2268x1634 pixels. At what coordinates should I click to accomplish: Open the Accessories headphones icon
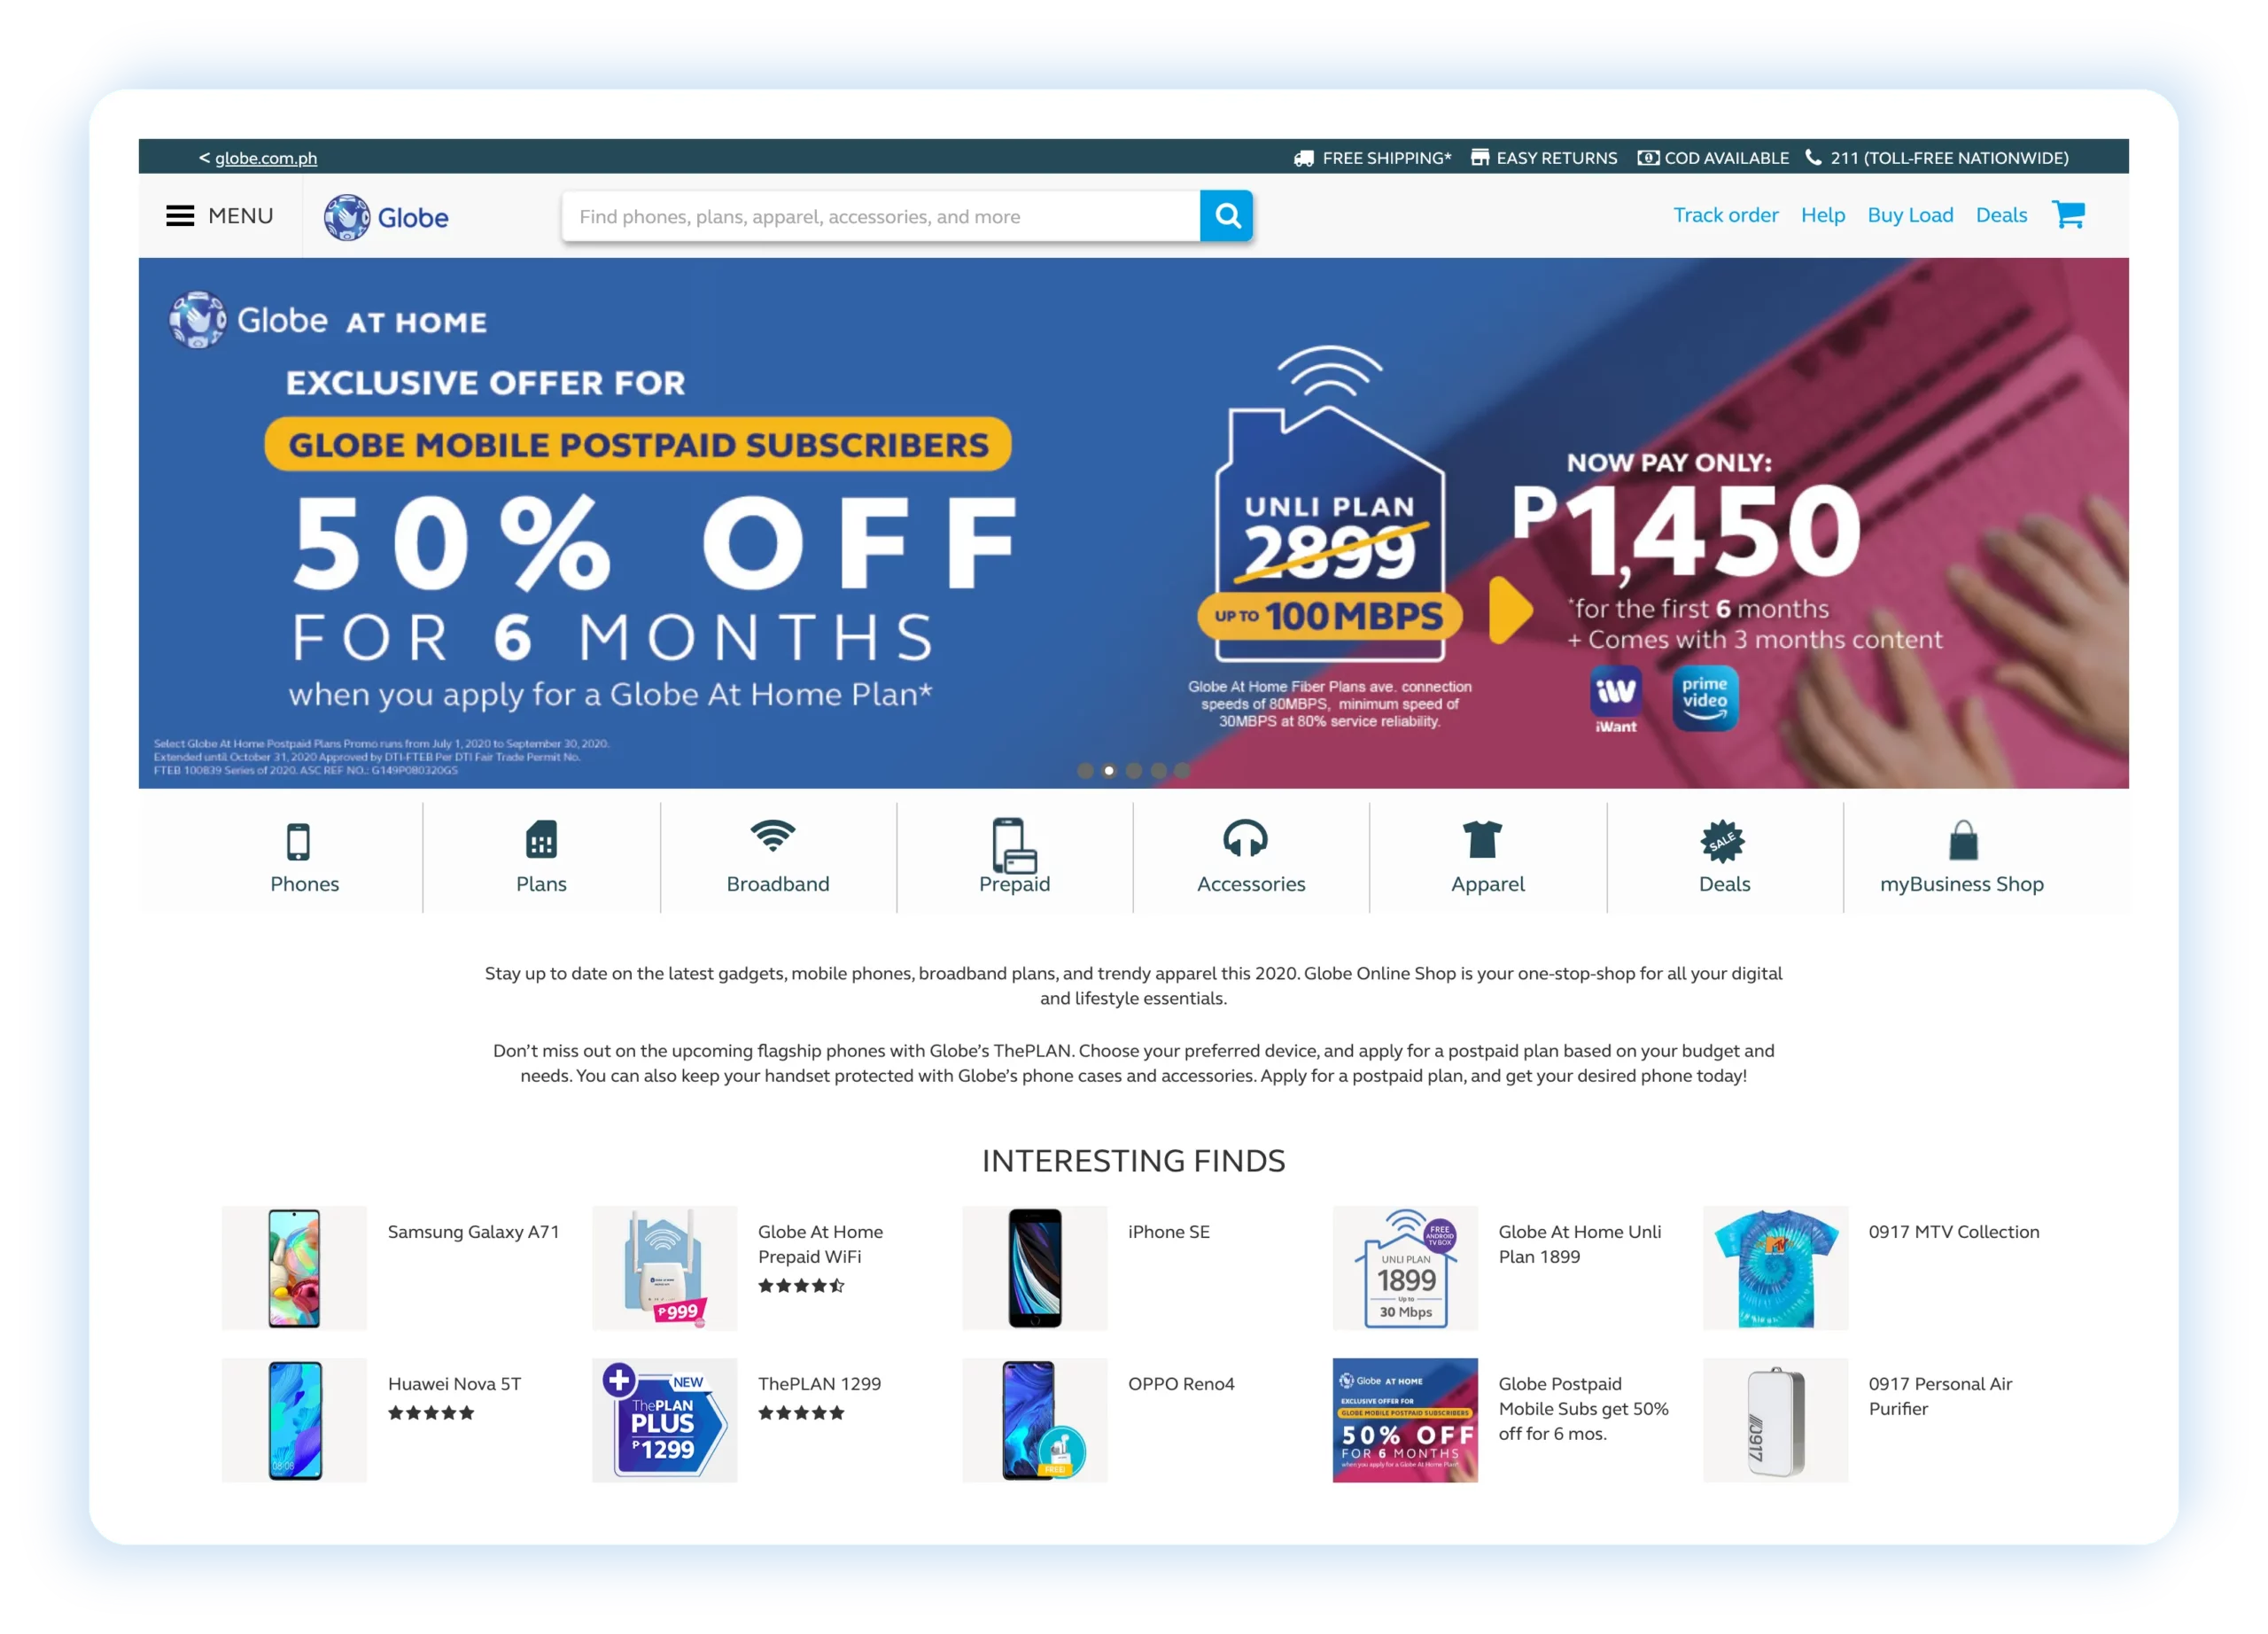[x=1245, y=839]
